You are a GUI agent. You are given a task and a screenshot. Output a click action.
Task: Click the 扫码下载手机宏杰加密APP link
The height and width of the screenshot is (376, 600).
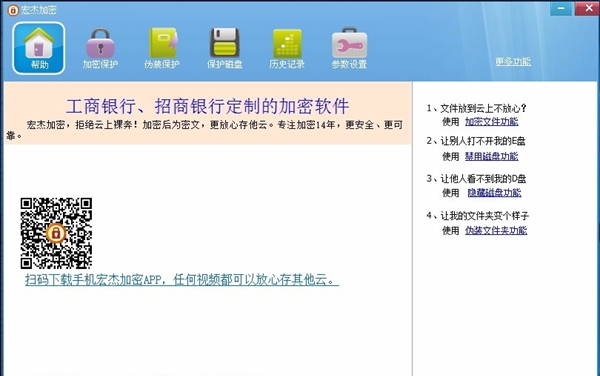[182, 280]
